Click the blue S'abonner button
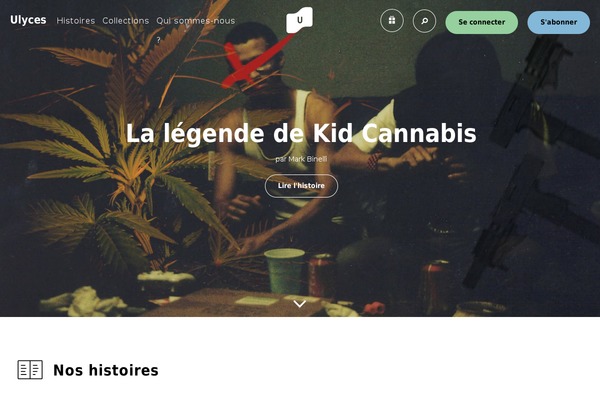 click(x=559, y=22)
